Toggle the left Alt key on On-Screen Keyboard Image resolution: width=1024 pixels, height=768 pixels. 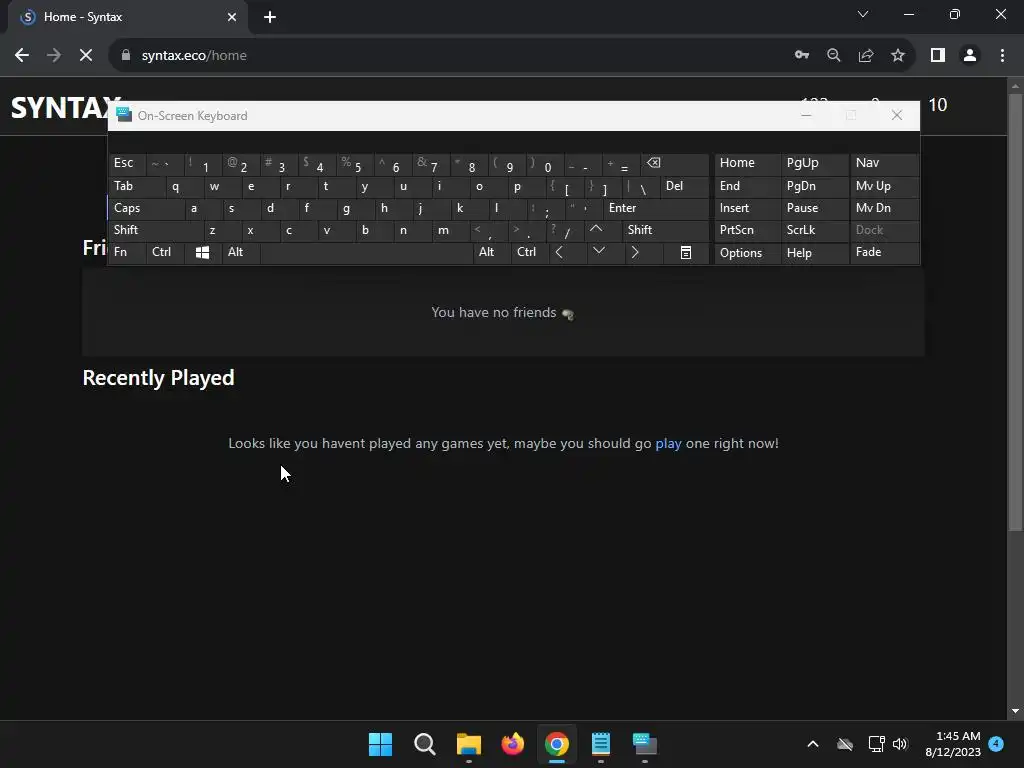coord(241,253)
